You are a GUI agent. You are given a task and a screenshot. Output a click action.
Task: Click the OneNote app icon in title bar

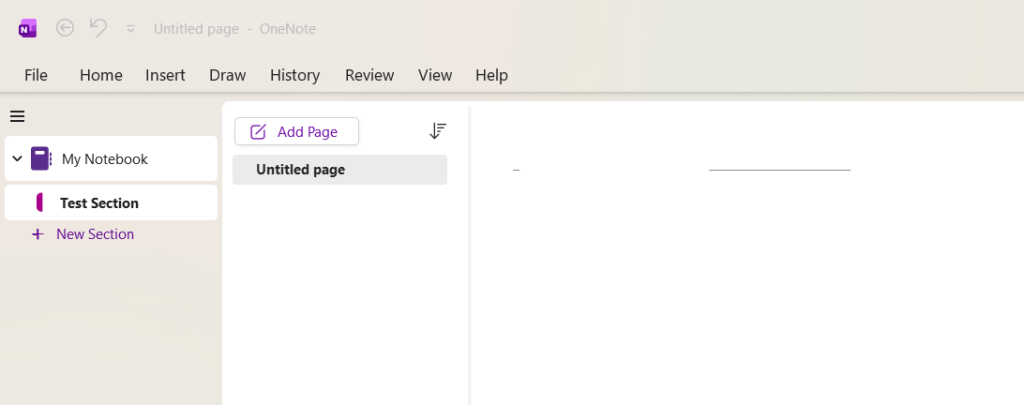27,29
